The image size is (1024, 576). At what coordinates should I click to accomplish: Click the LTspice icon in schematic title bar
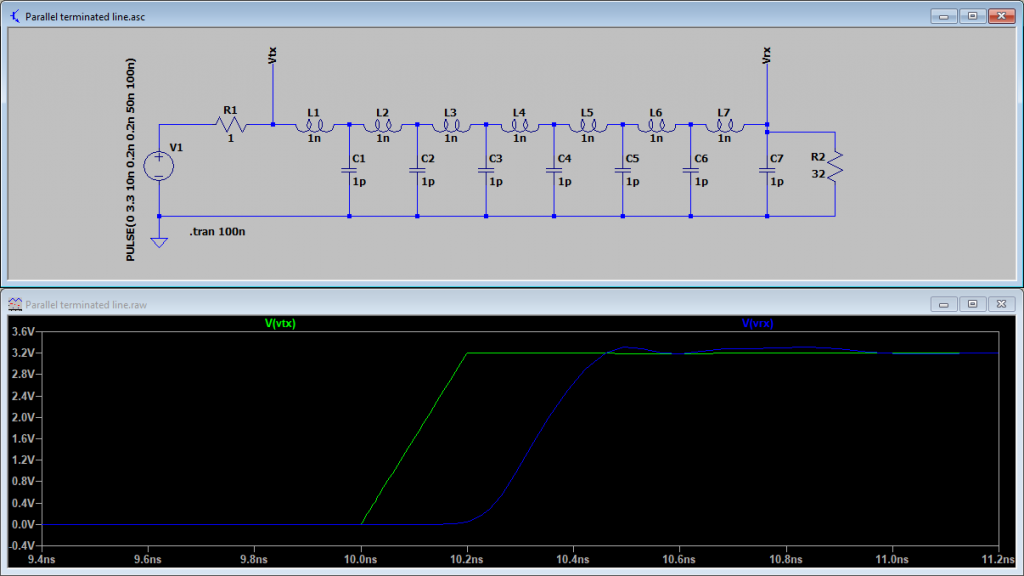point(14,16)
